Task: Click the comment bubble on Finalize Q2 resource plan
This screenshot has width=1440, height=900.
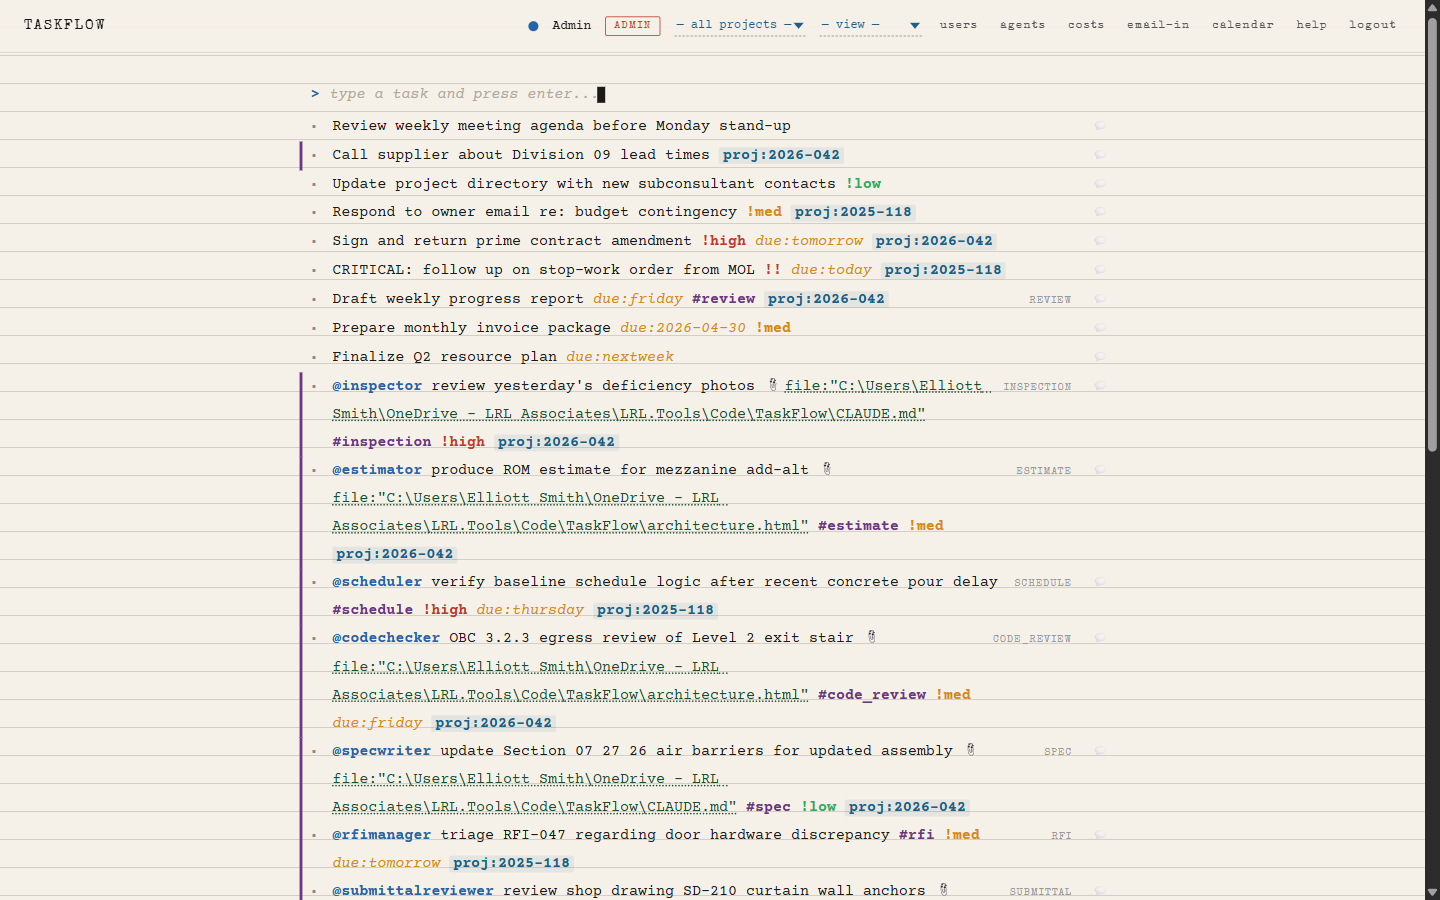Action: (1100, 356)
